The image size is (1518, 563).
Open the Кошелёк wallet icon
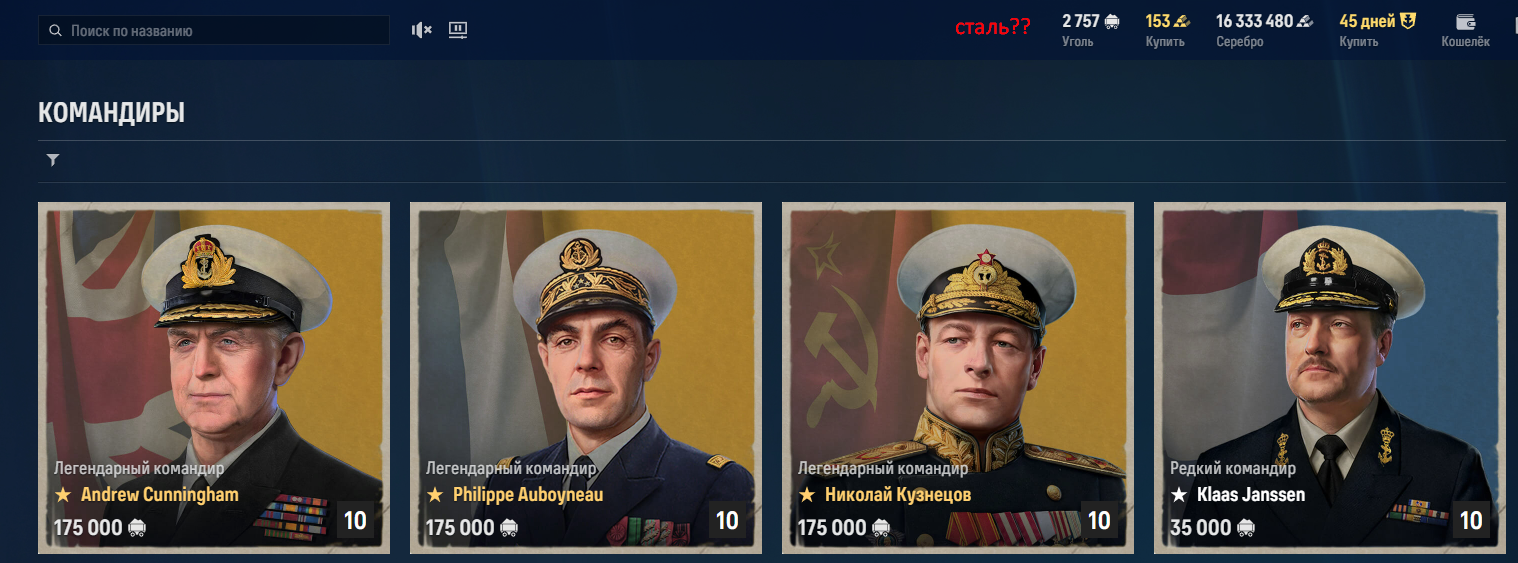coord(1466,22)
